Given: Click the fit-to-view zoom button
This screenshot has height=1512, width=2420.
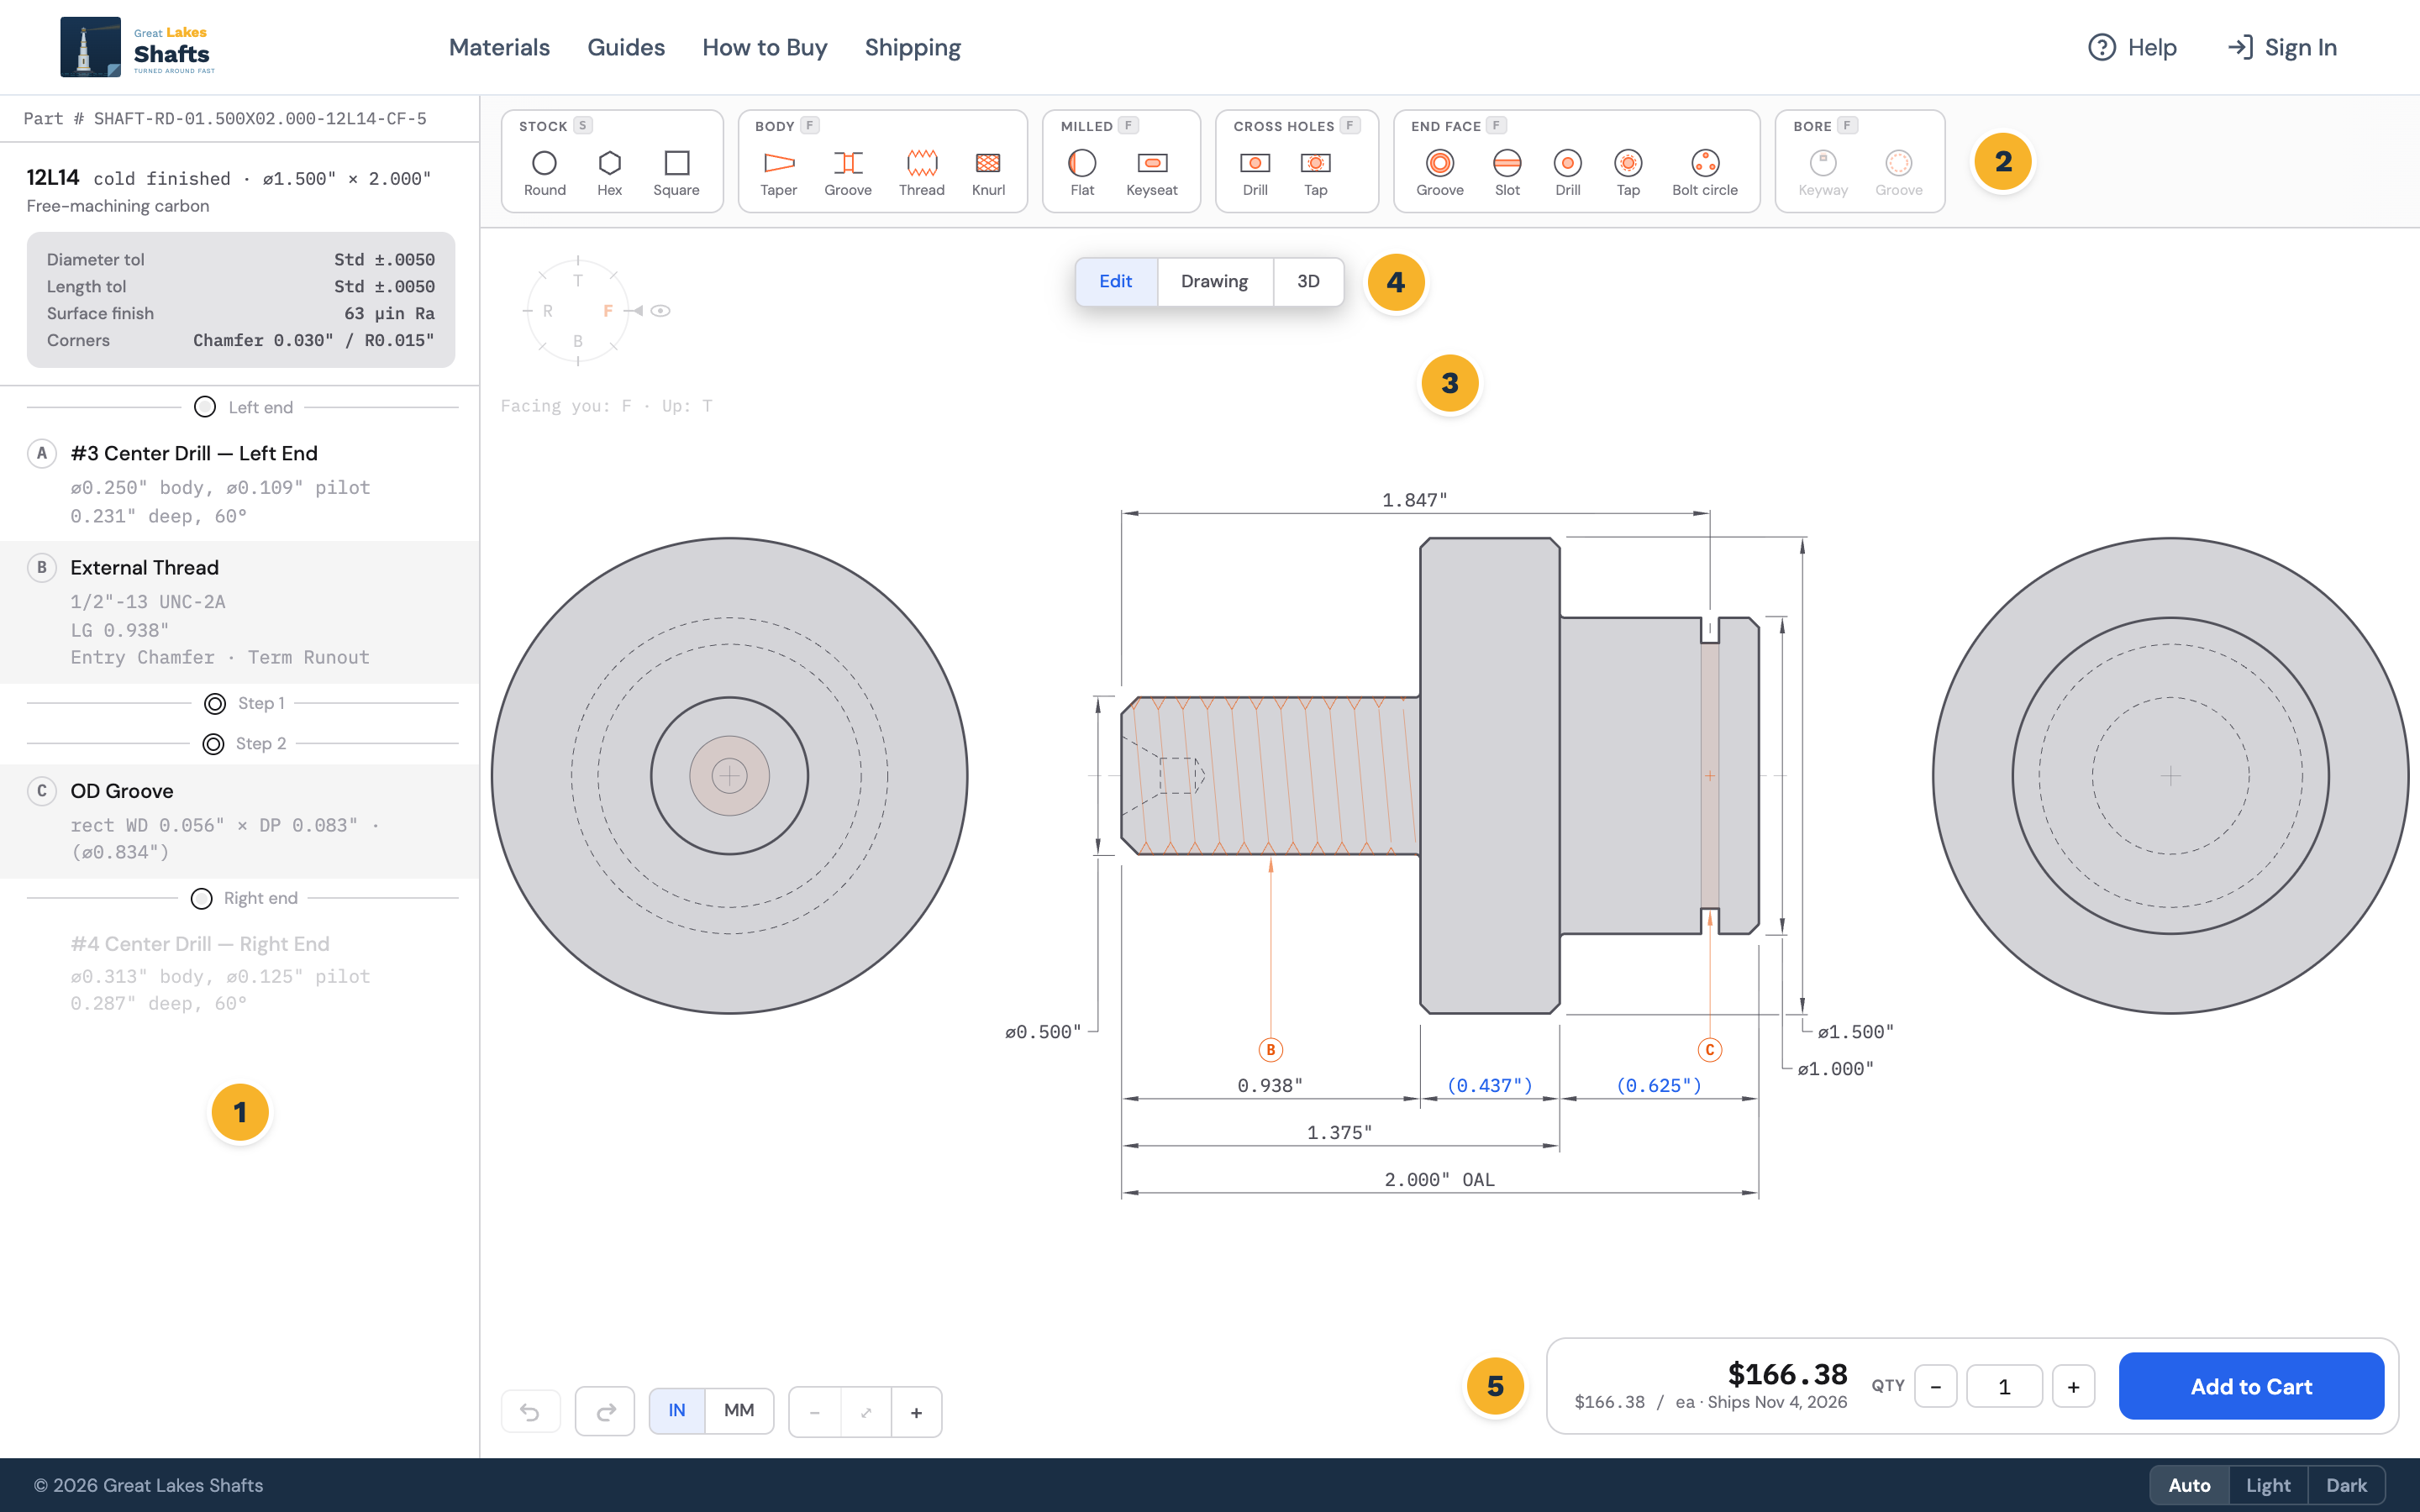Looking at the screenshot, I should coord(866,1412).
